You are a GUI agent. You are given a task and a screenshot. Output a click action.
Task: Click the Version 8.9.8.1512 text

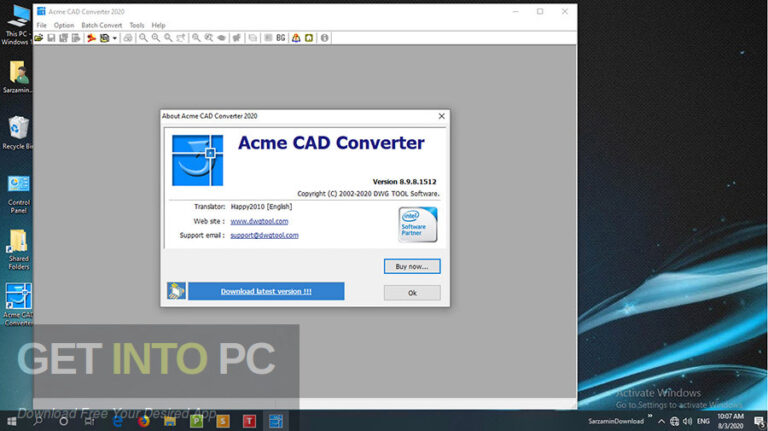405,182
